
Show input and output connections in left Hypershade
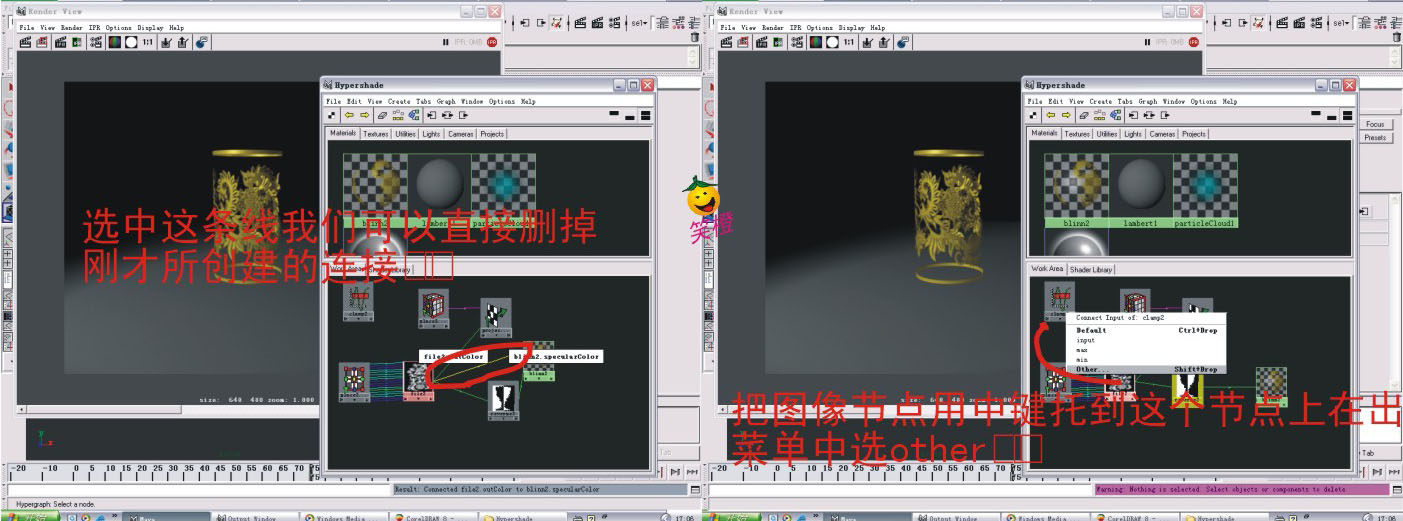point(447,115)
